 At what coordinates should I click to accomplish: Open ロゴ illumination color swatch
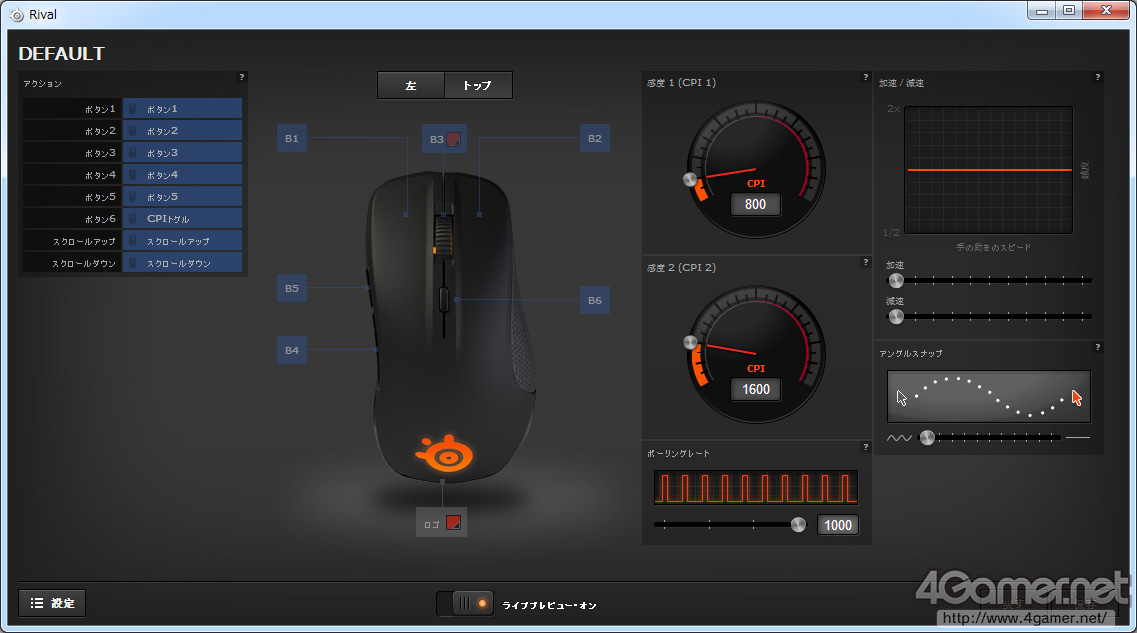pos(453,523)
